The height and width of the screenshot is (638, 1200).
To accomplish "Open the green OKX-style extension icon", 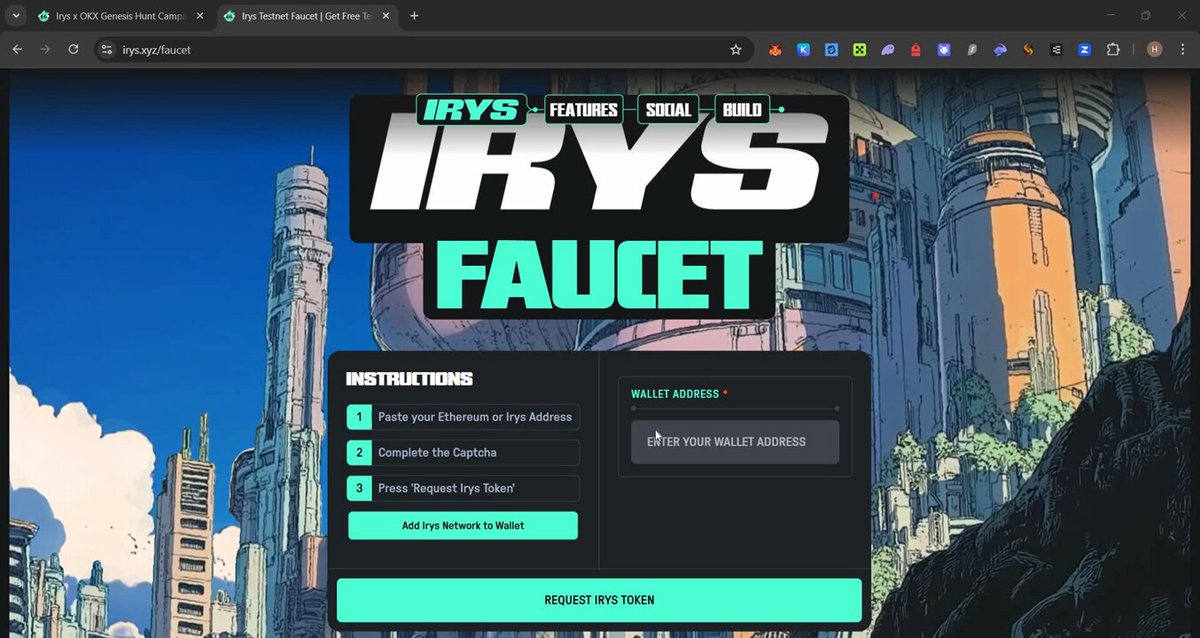I will point(859,49).
